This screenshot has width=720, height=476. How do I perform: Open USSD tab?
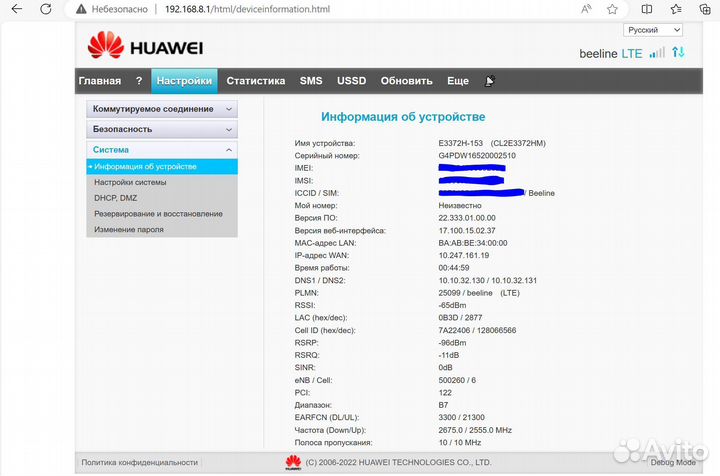click(351, 81)
